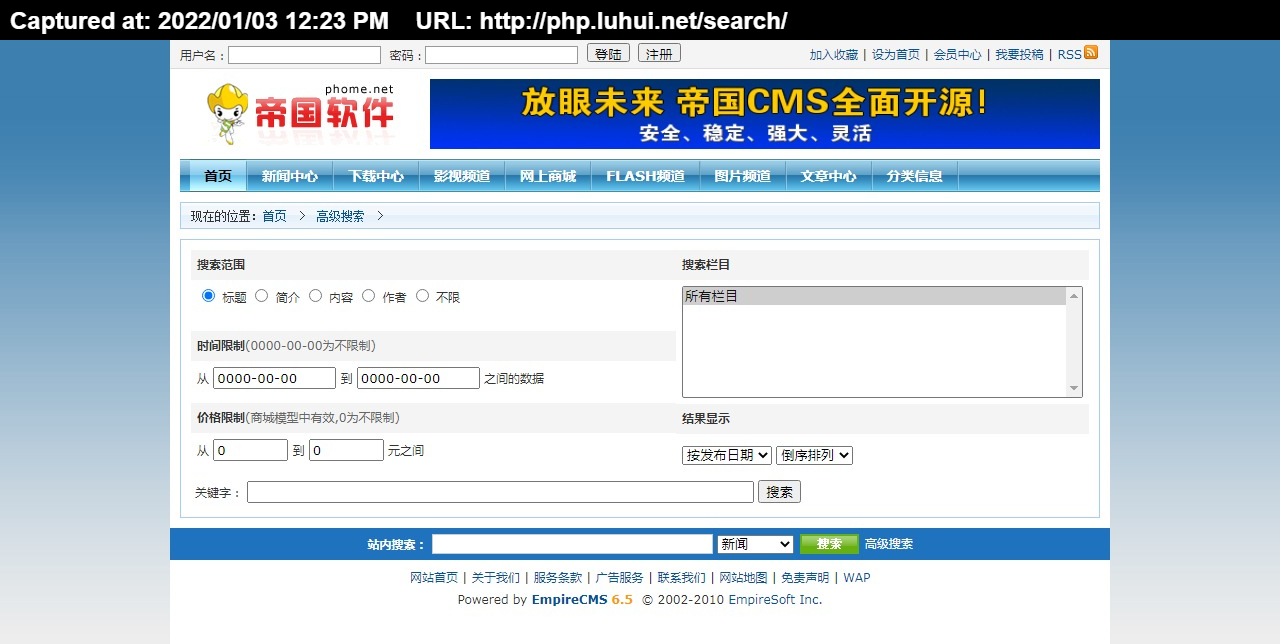Open the 高级搜索 link in the blue bar
The image size is (1280, 644).
click(889, 544)
